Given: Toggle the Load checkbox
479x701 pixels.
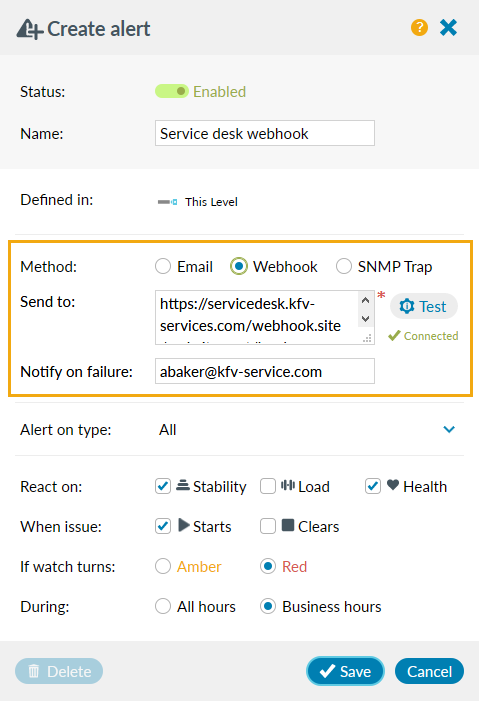Looking at the screenshot, I should (268, 486).
